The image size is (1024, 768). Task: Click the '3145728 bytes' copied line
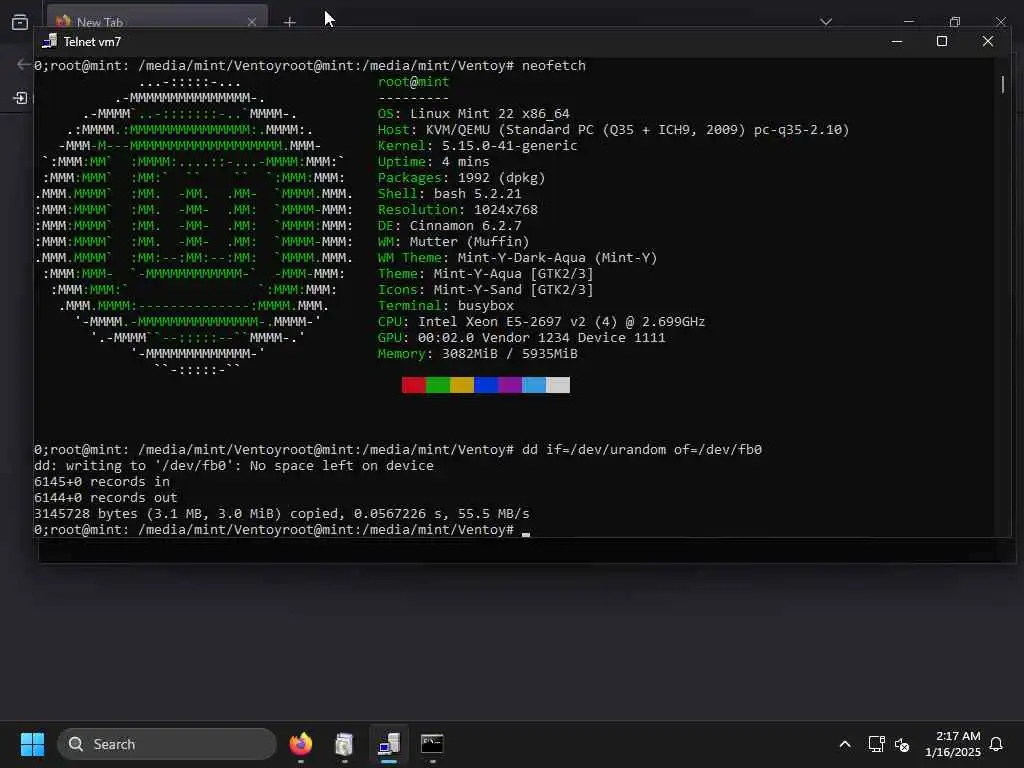[x=281, y=513]
